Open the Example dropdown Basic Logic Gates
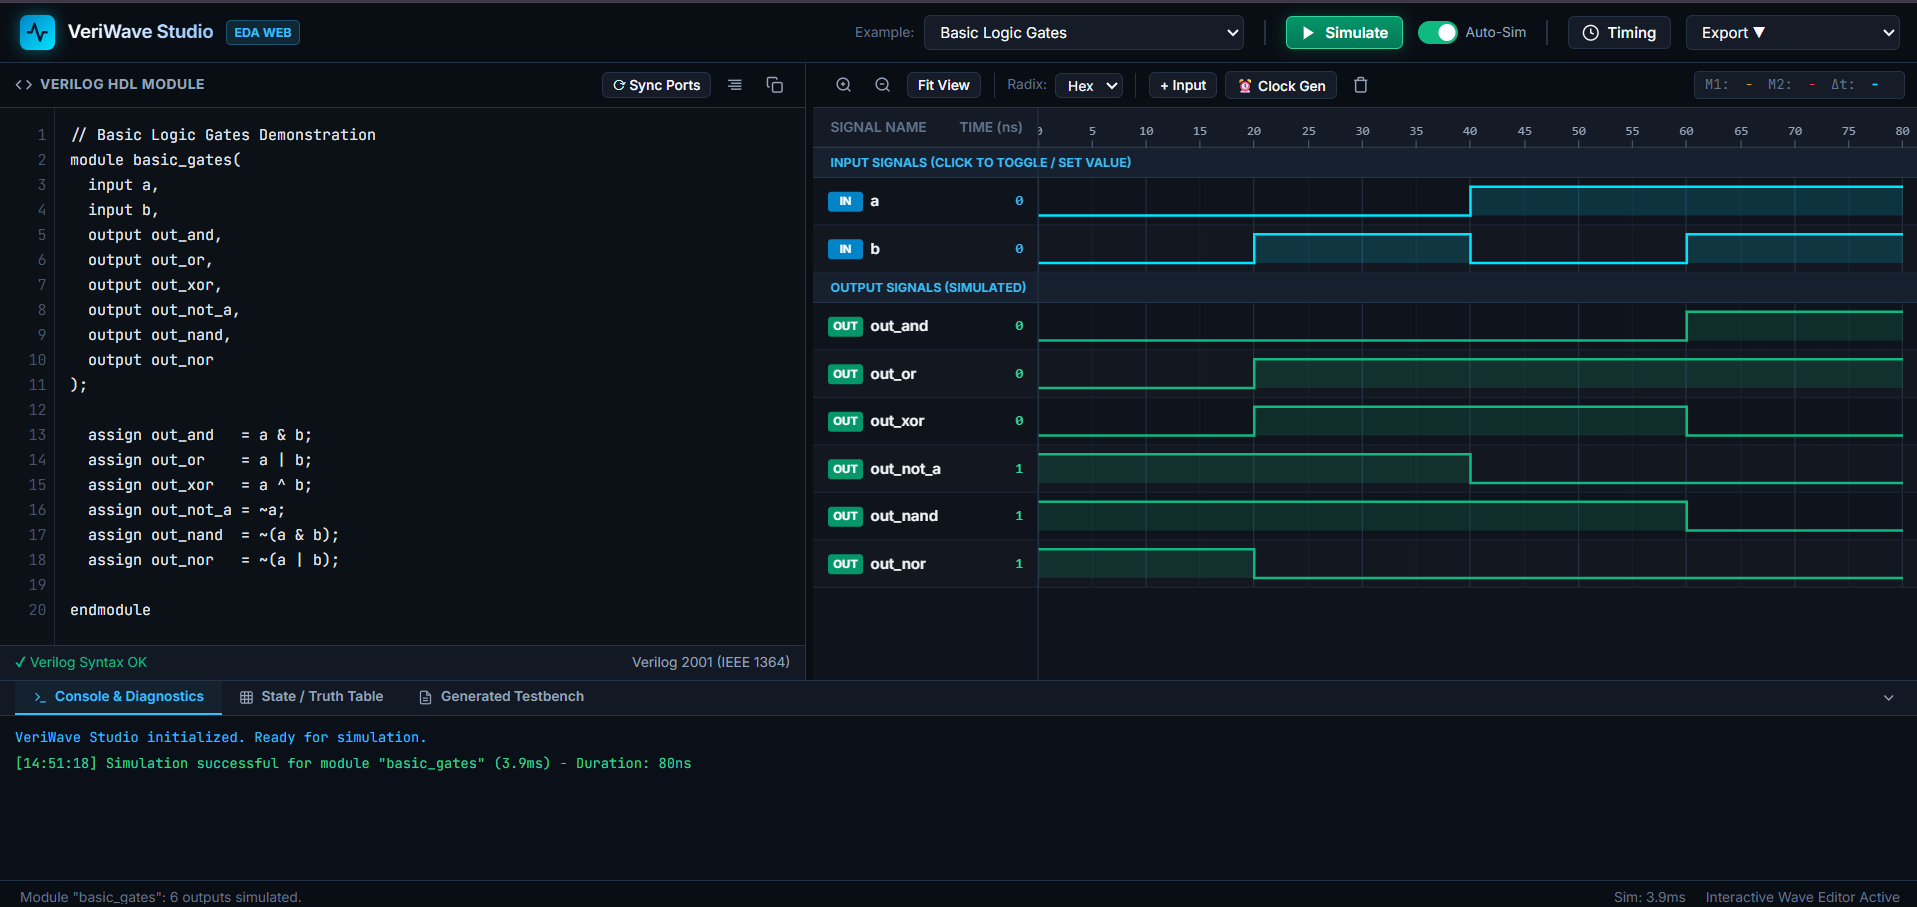This screenshot has height=907, width=1917. (1084, 33)
